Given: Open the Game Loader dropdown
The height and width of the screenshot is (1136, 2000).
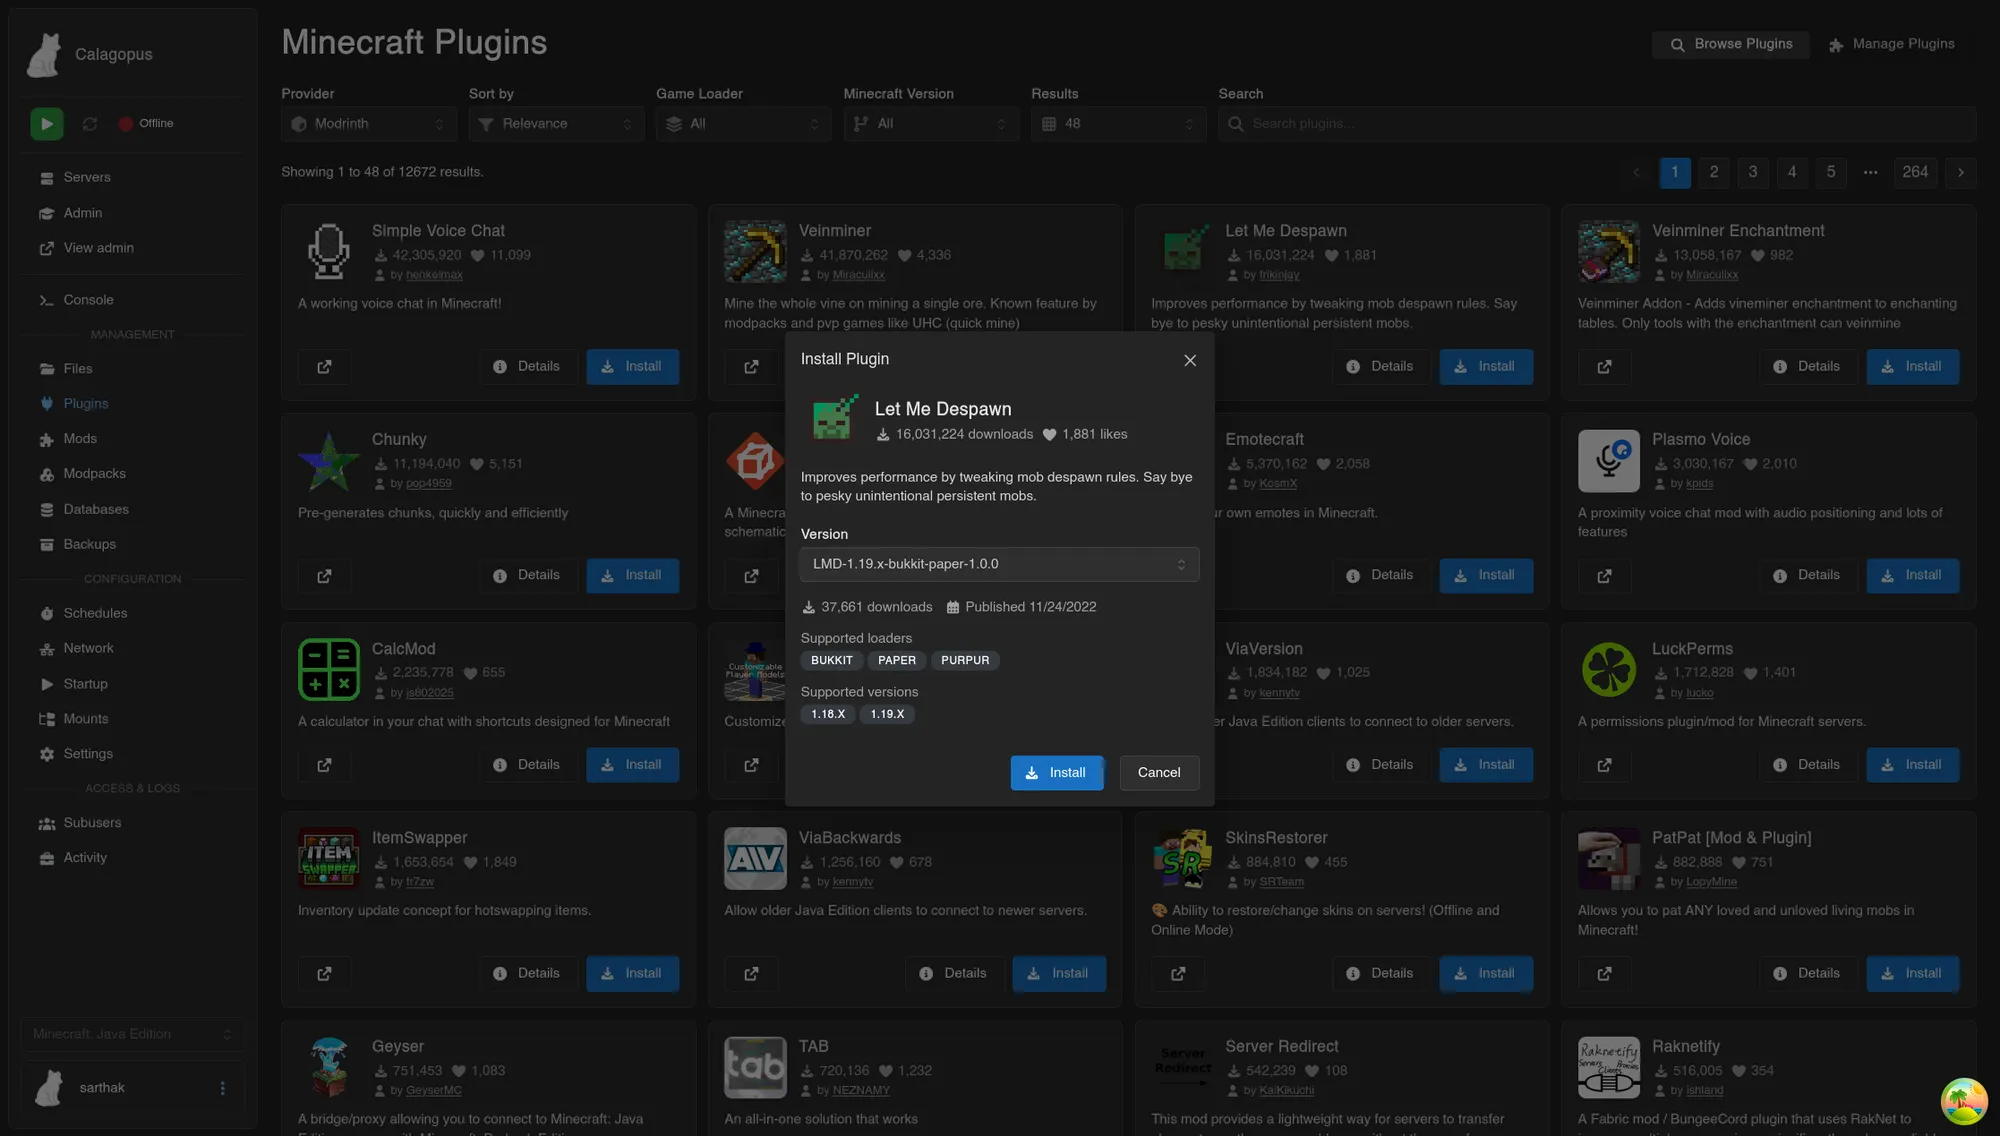Looking at the screenshot, I should 744,124.
